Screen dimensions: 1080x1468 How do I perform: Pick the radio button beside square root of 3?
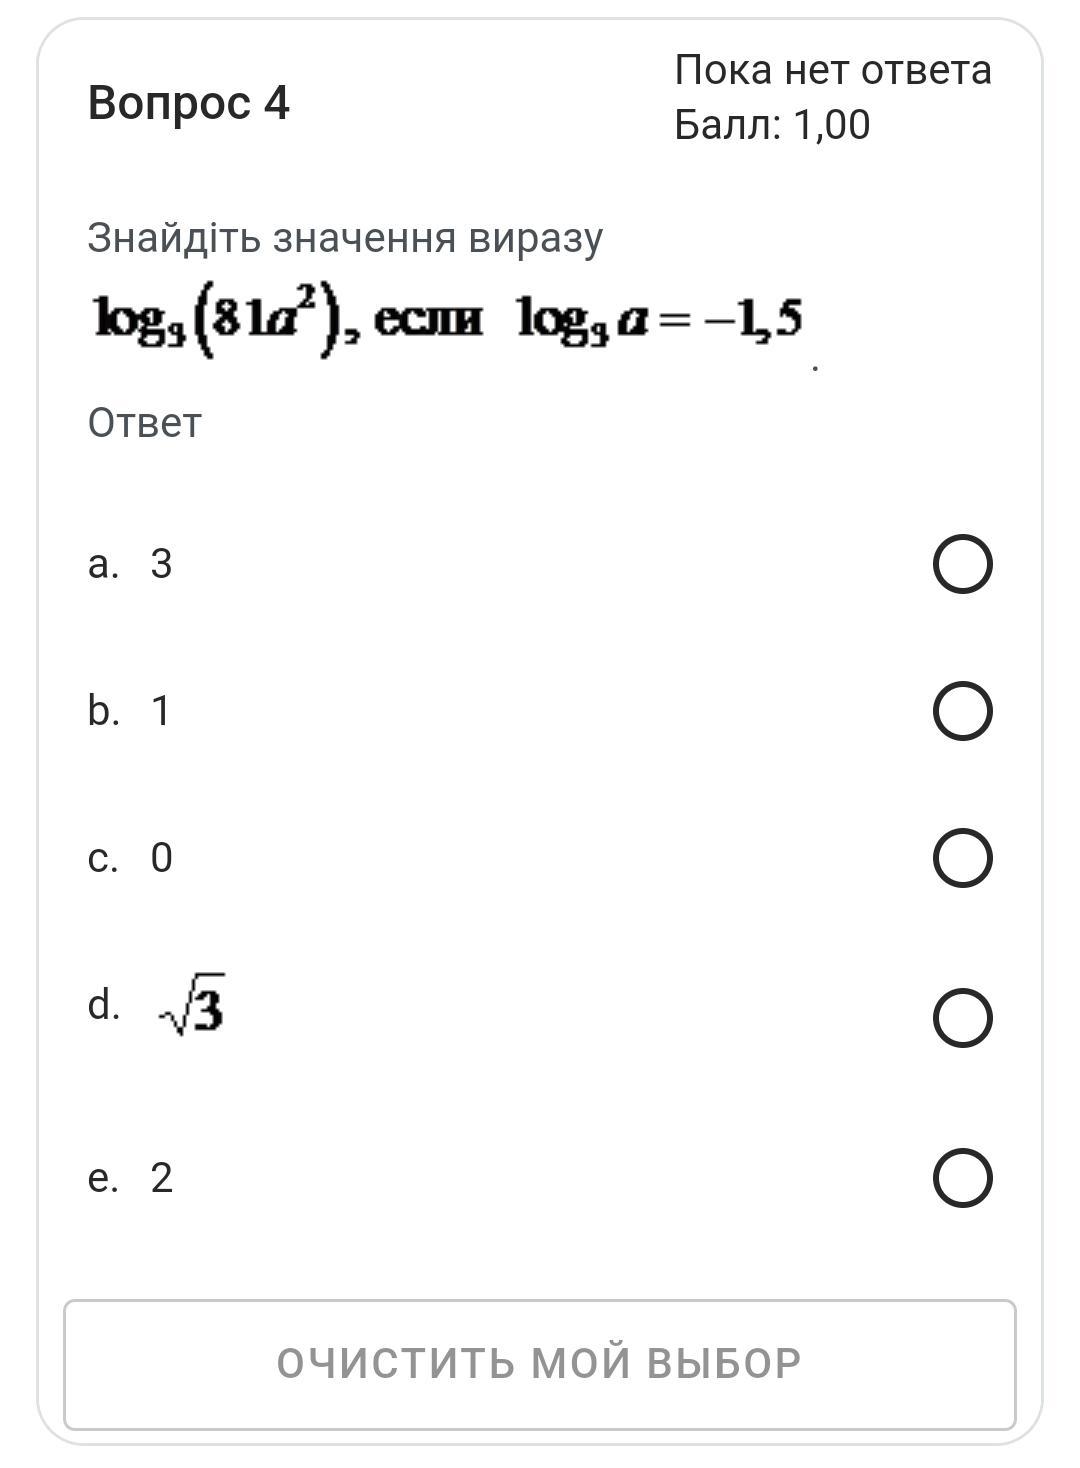point(962,1018)
